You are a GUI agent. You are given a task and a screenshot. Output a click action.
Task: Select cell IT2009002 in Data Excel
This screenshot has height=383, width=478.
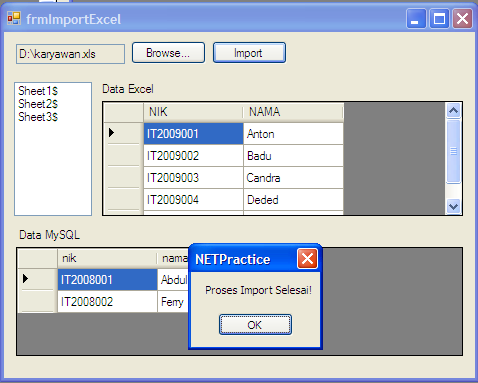click(193, 156)
